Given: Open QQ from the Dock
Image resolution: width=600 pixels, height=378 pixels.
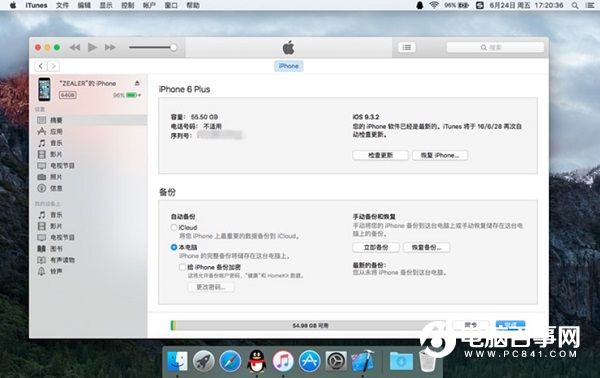Looking at the screenshot, I should click(x=256, y=361).
